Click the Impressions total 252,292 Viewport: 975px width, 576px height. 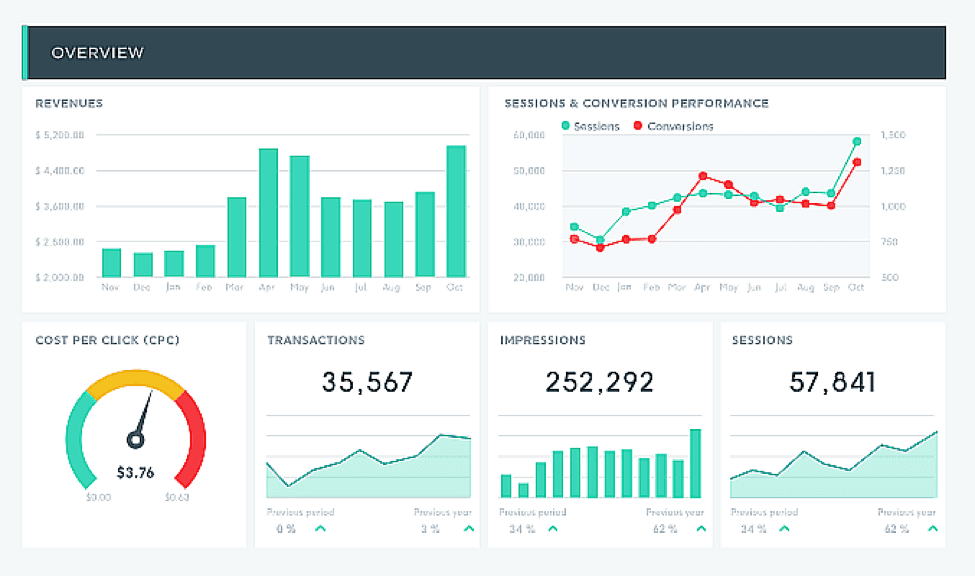click(598, 382)
